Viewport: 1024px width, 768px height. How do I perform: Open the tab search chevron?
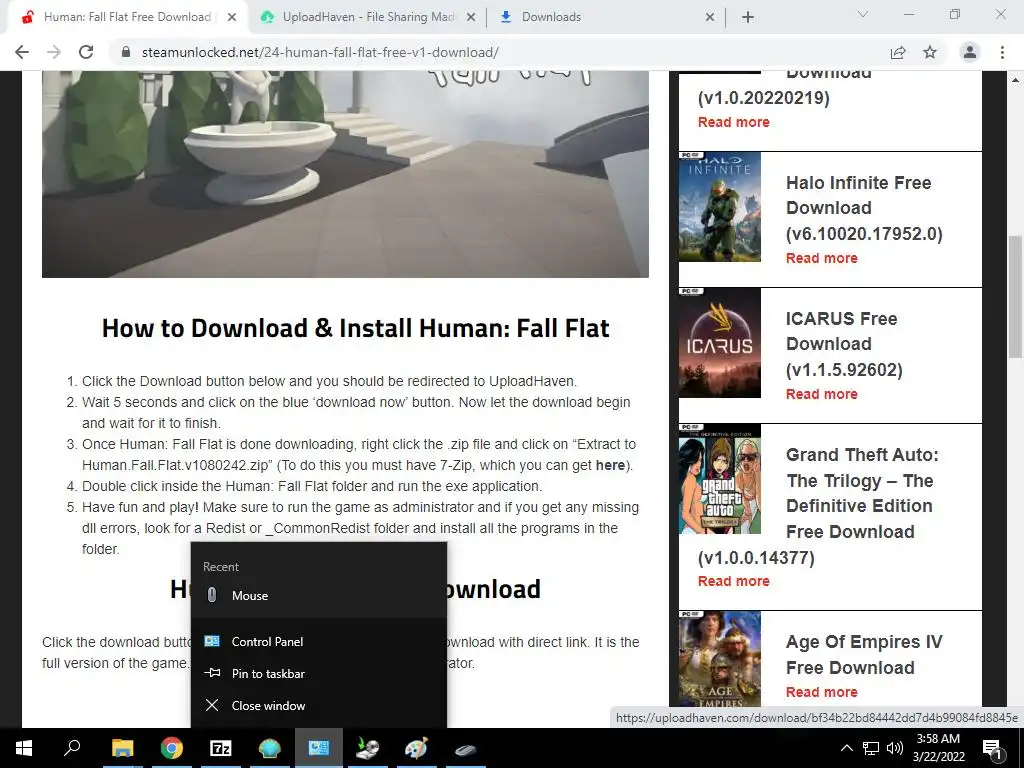863,14
